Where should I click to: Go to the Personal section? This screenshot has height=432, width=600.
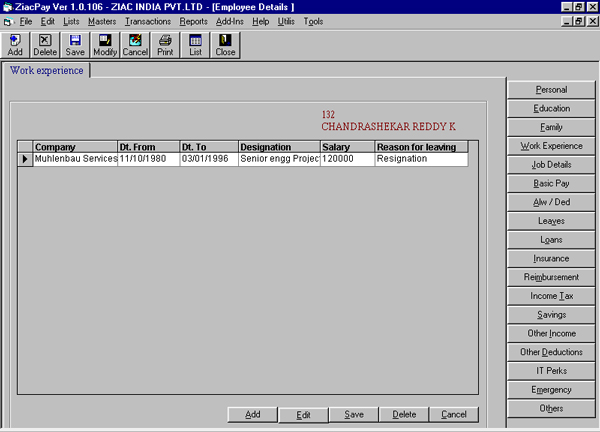[x=551, y=90]
